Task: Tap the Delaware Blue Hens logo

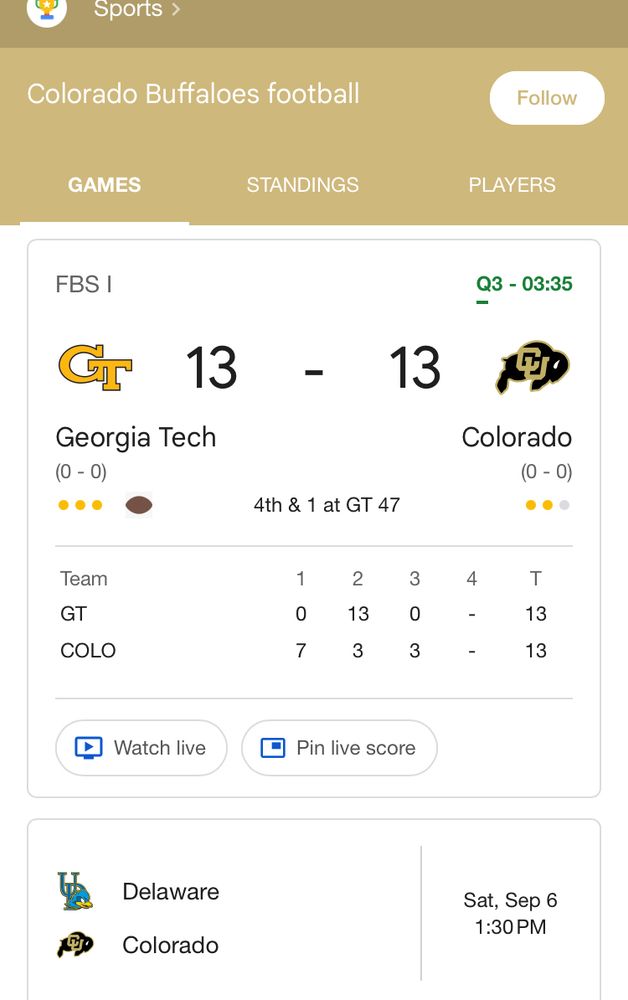Action: point(75,891)
